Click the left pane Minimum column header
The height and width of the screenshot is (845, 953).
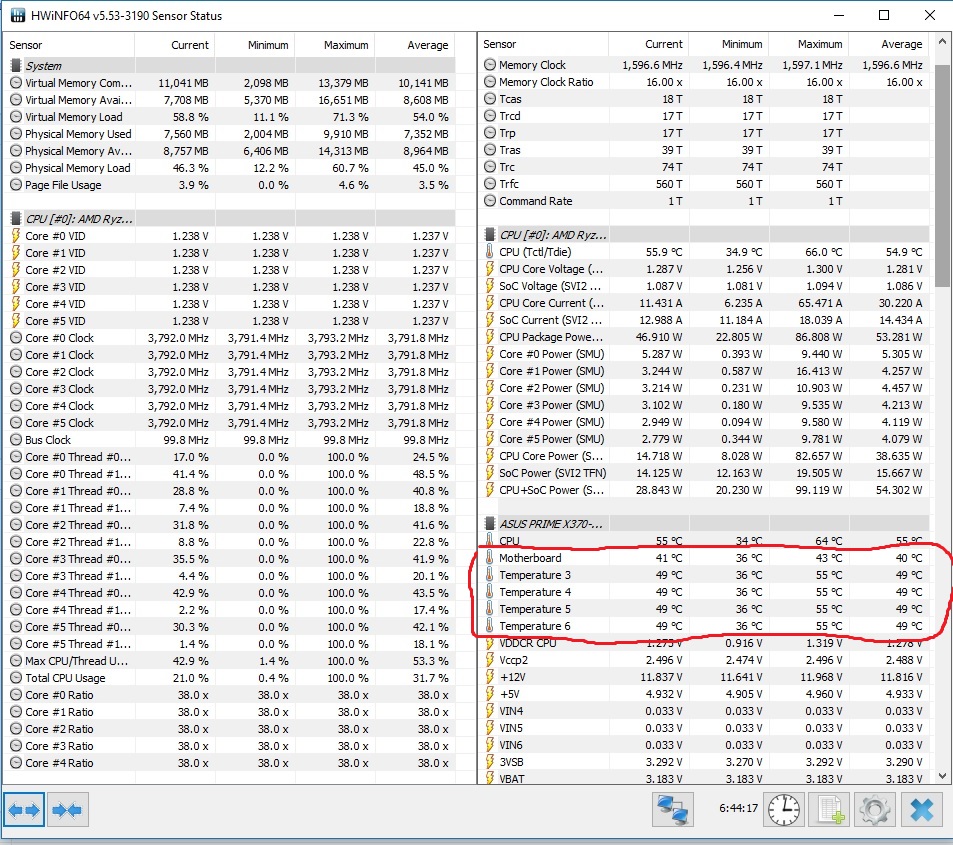tap(255, 45)
